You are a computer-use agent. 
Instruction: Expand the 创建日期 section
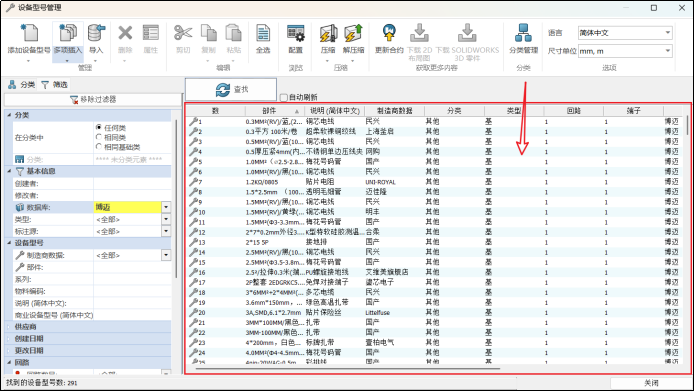coord(9,339)
